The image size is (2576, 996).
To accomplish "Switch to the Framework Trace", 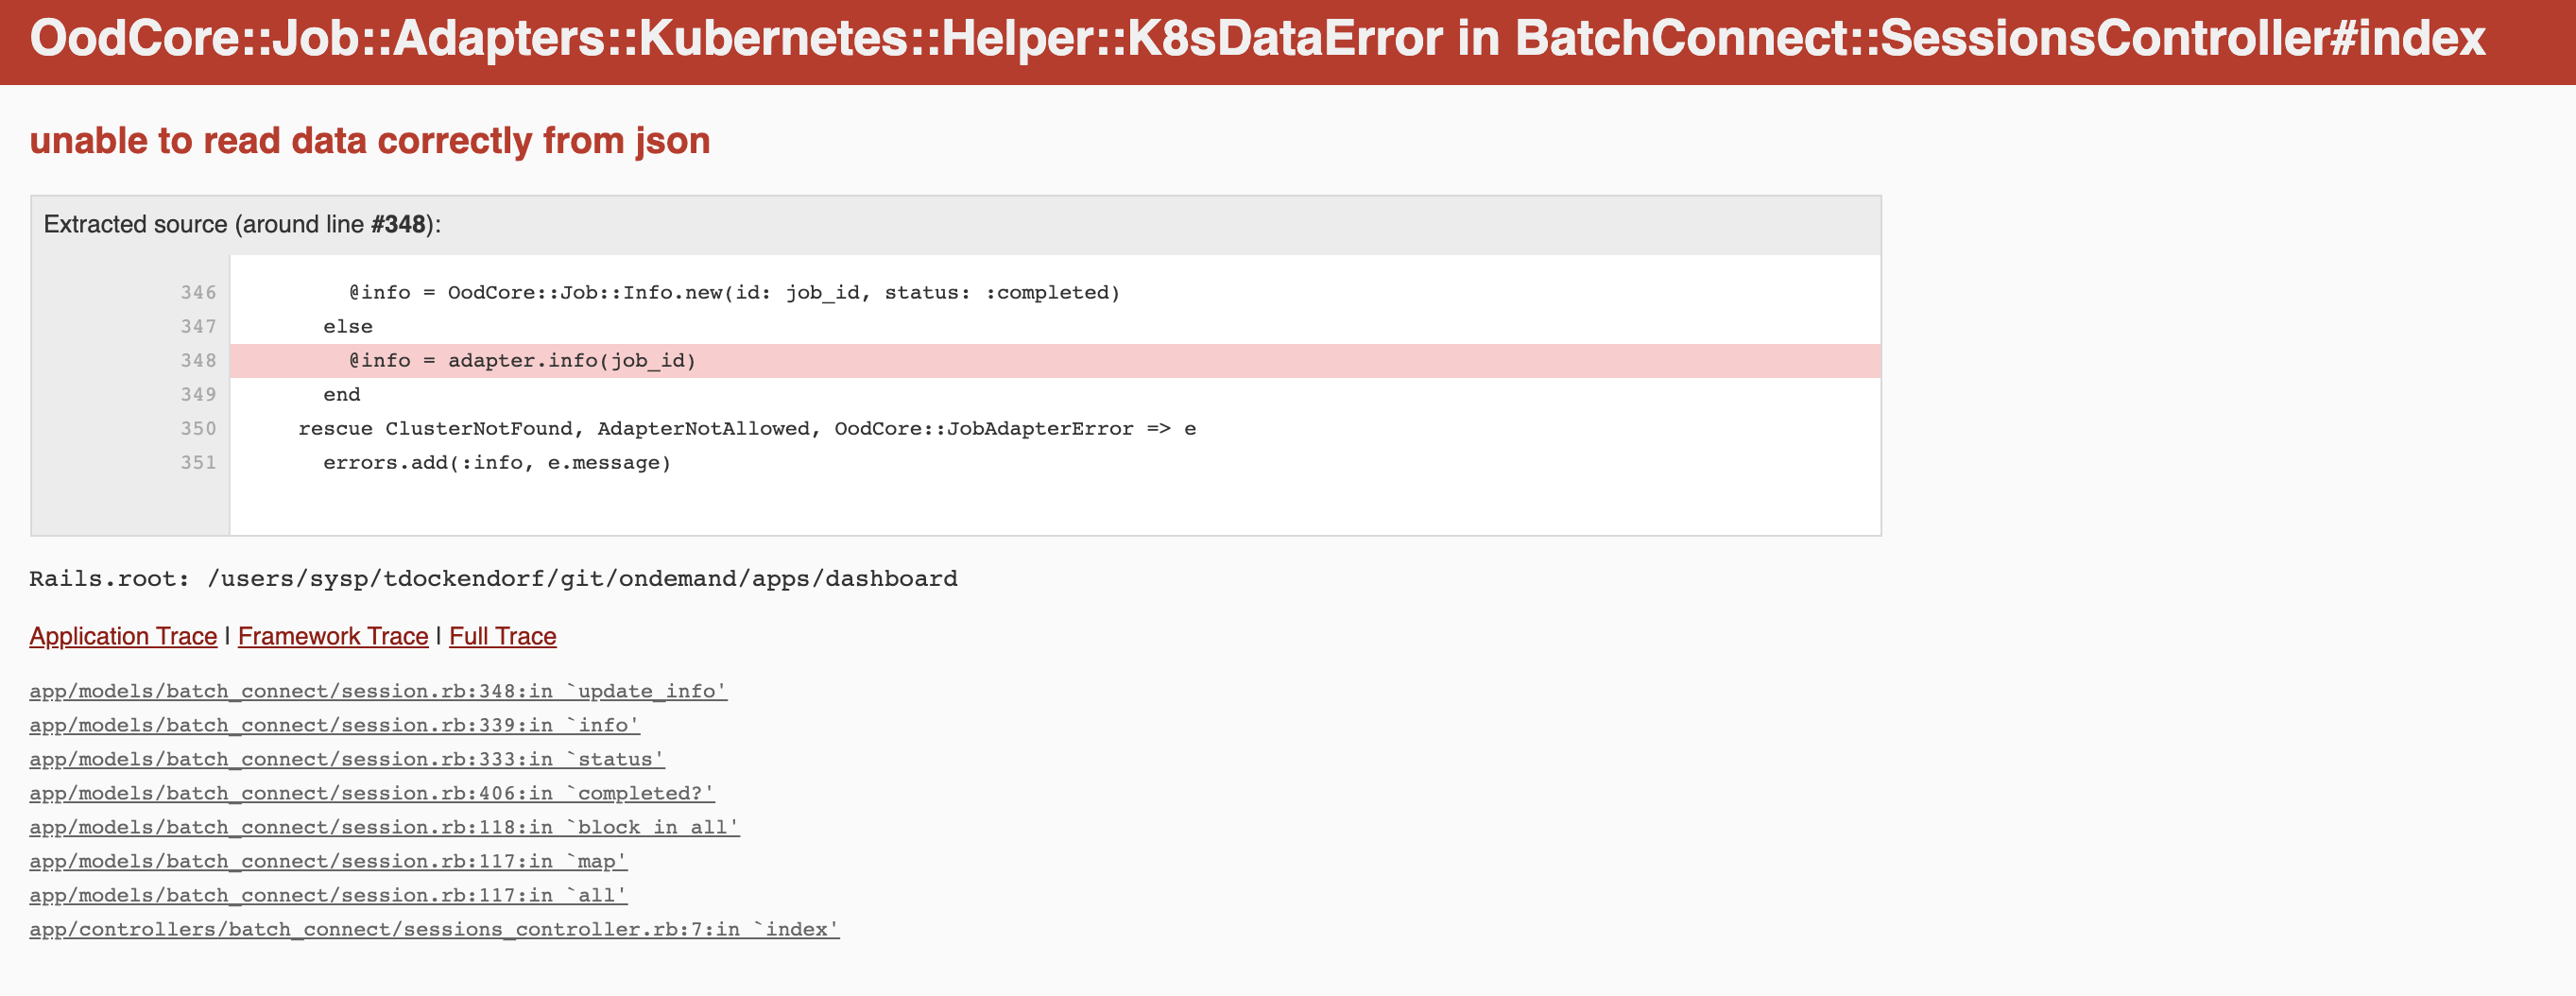I will pyautogui.click(x=333, y=636).
